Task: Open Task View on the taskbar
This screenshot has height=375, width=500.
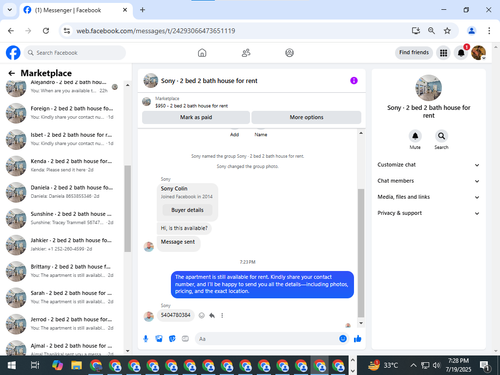Action: (x=35, y=365)
